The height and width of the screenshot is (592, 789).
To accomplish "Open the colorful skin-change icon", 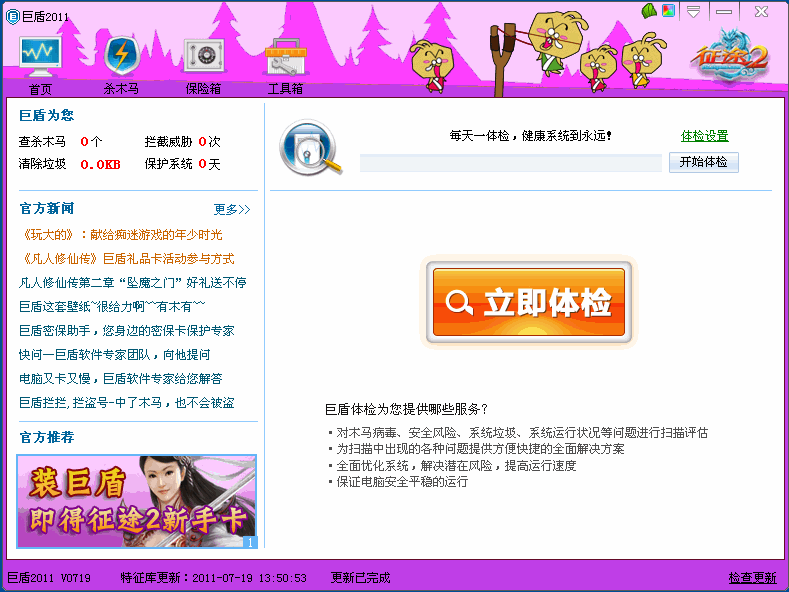I will point(668,11).
